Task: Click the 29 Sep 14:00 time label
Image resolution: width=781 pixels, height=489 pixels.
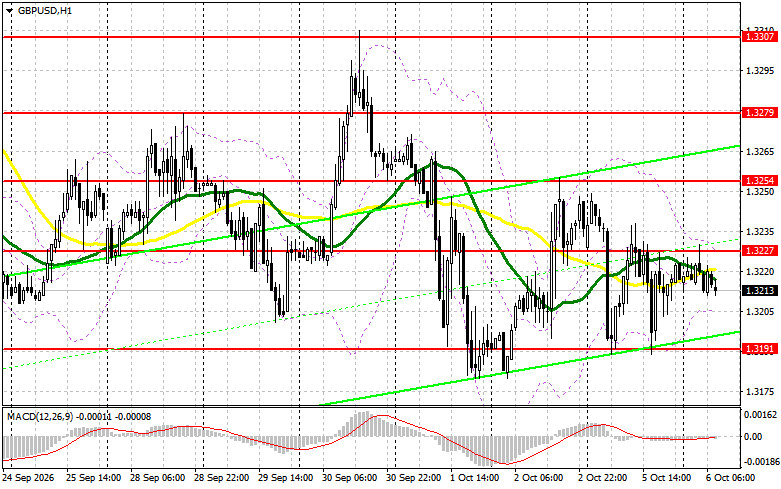Action: coord(286,478)
